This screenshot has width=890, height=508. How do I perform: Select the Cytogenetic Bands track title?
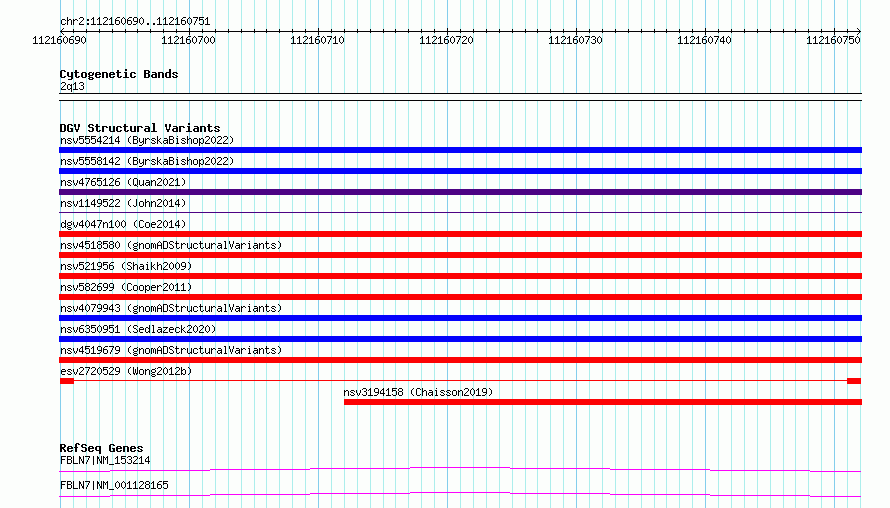pos(119,74)
